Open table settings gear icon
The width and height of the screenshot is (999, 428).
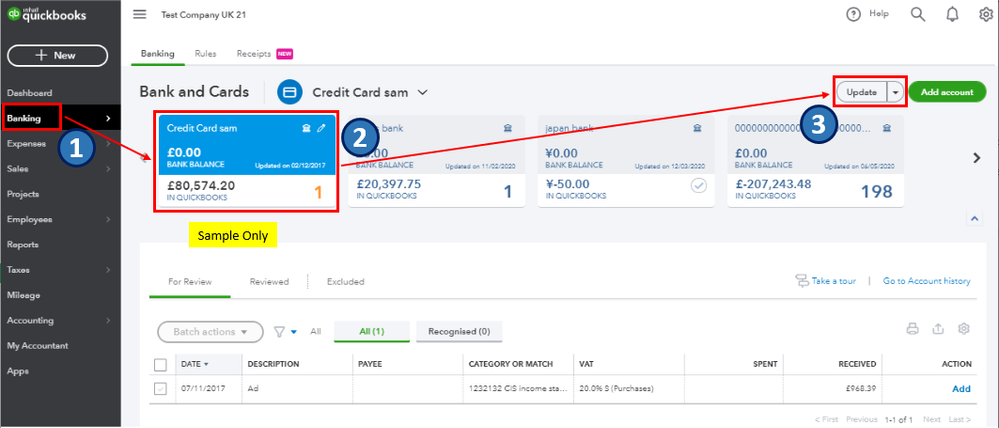963,329
